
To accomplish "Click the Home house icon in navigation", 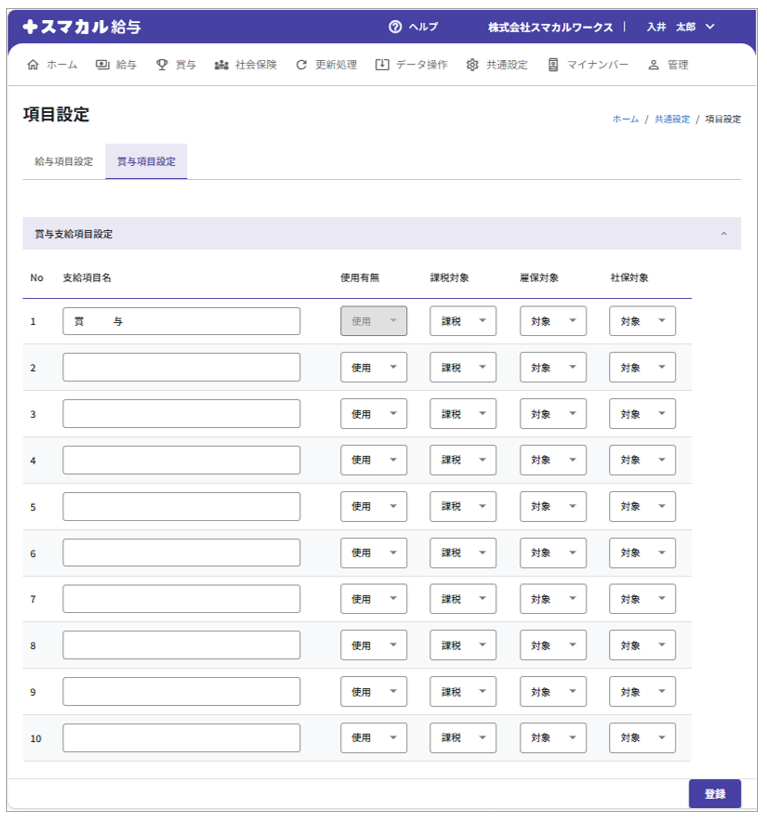I will pos(33,65).
